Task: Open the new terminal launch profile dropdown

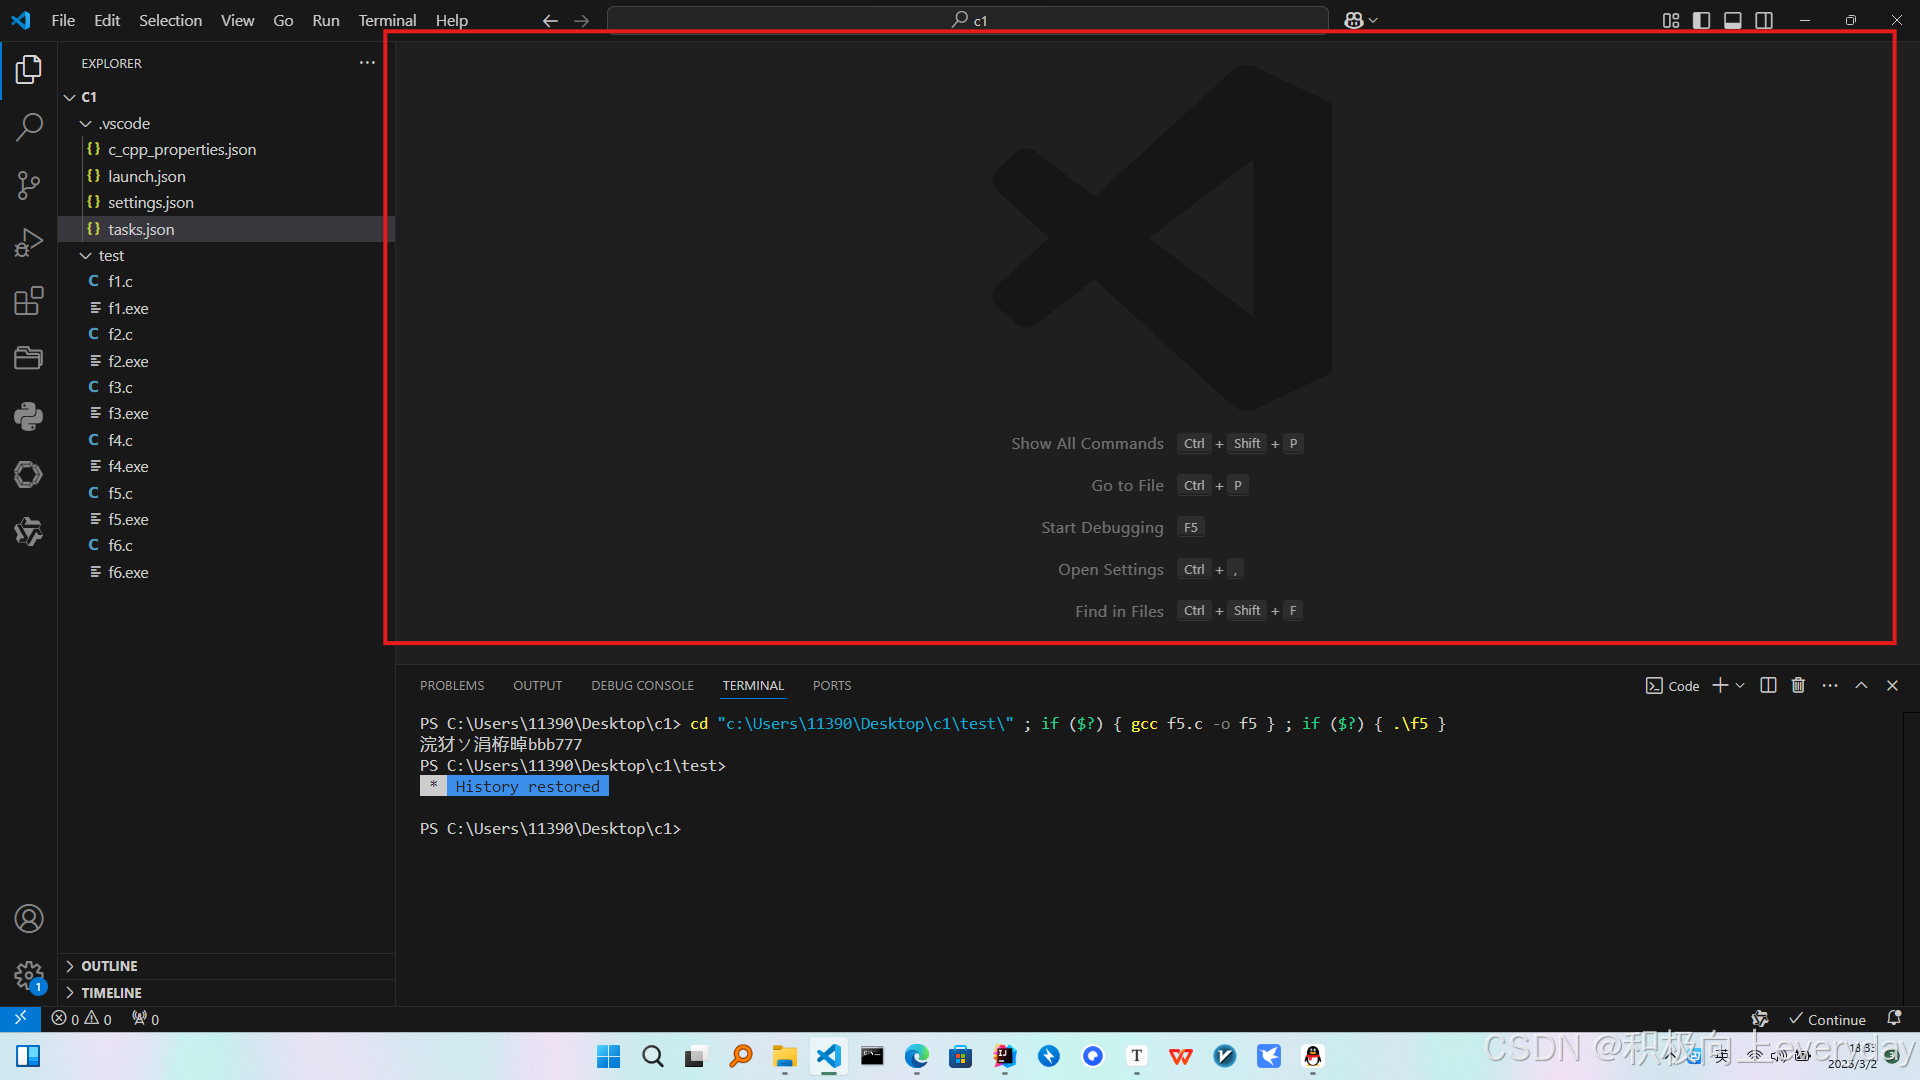Action: (1741, 686)
